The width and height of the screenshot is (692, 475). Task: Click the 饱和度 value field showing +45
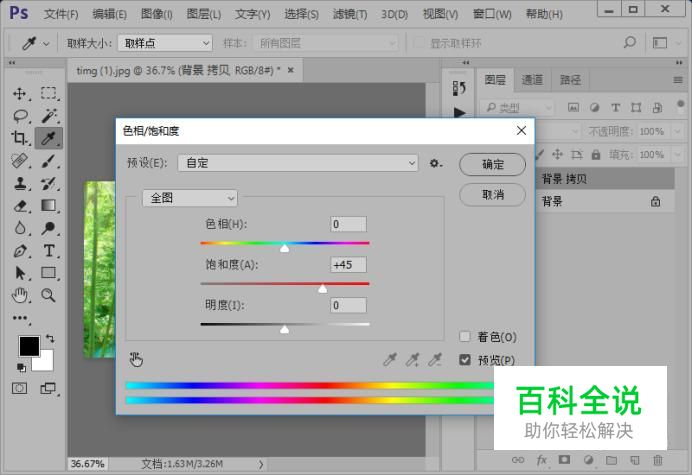348,265
